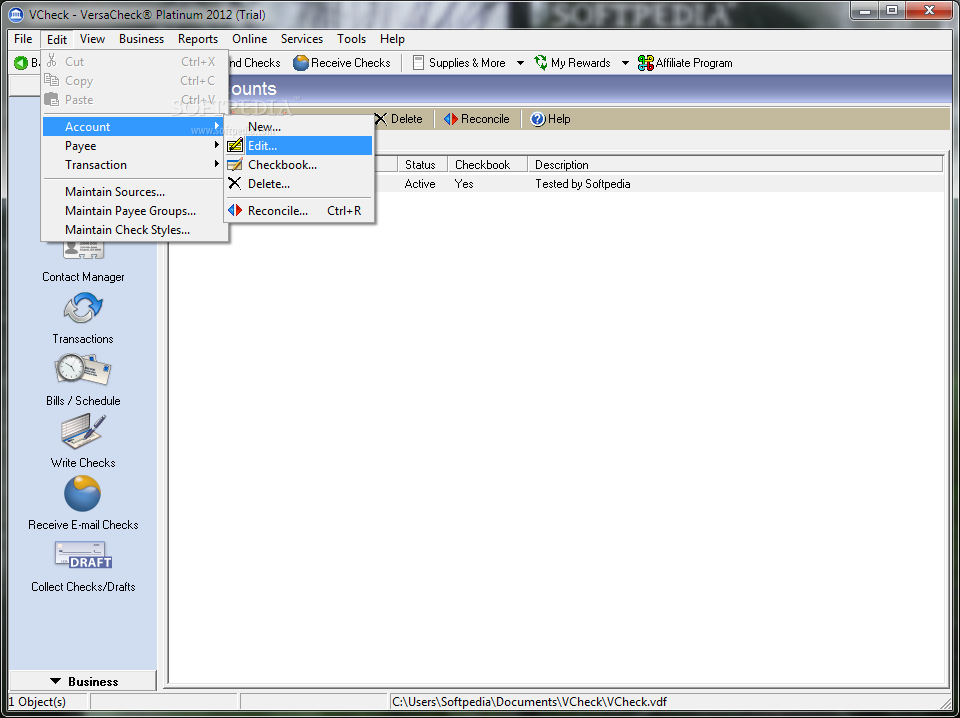Open Supplies & More toolbar item
Viewport: 960px width, 718px height.
coord(459,62)
